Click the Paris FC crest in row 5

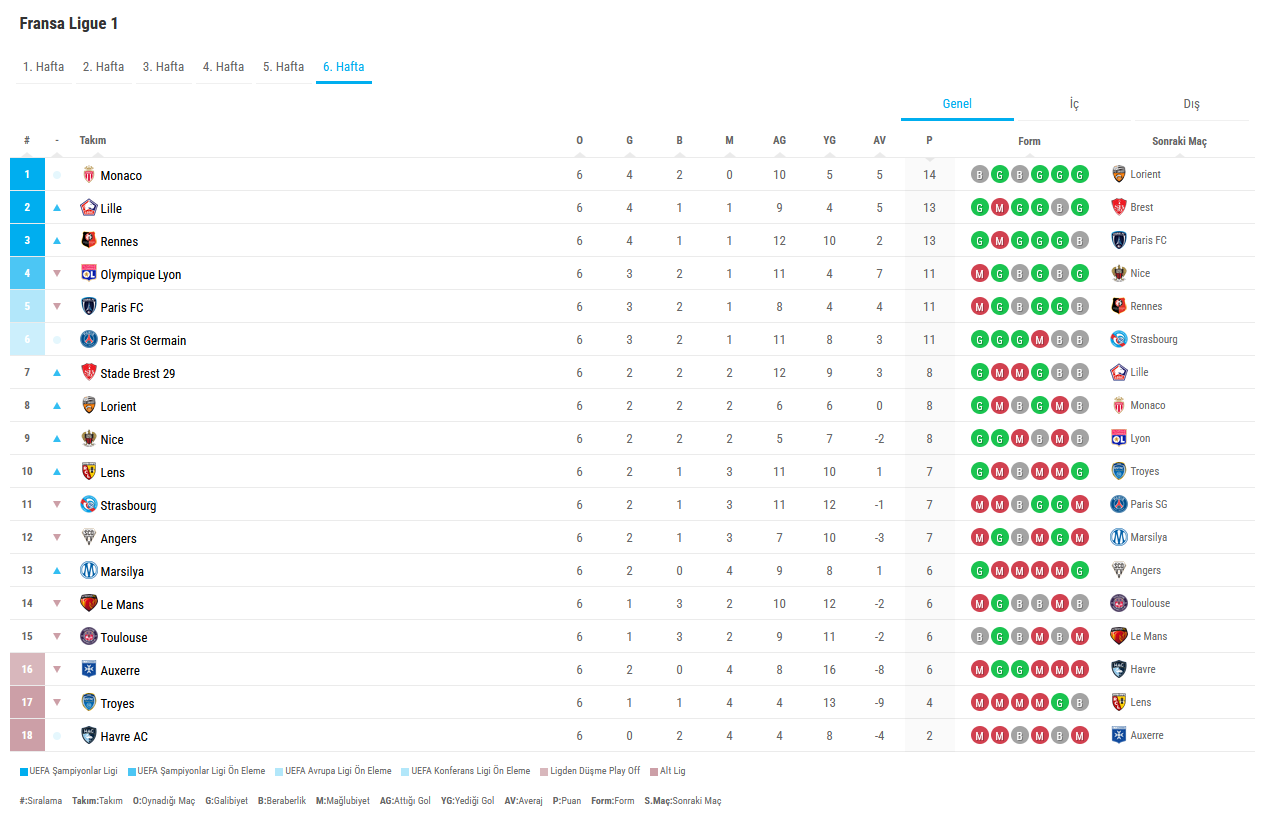tap(89, 307)
